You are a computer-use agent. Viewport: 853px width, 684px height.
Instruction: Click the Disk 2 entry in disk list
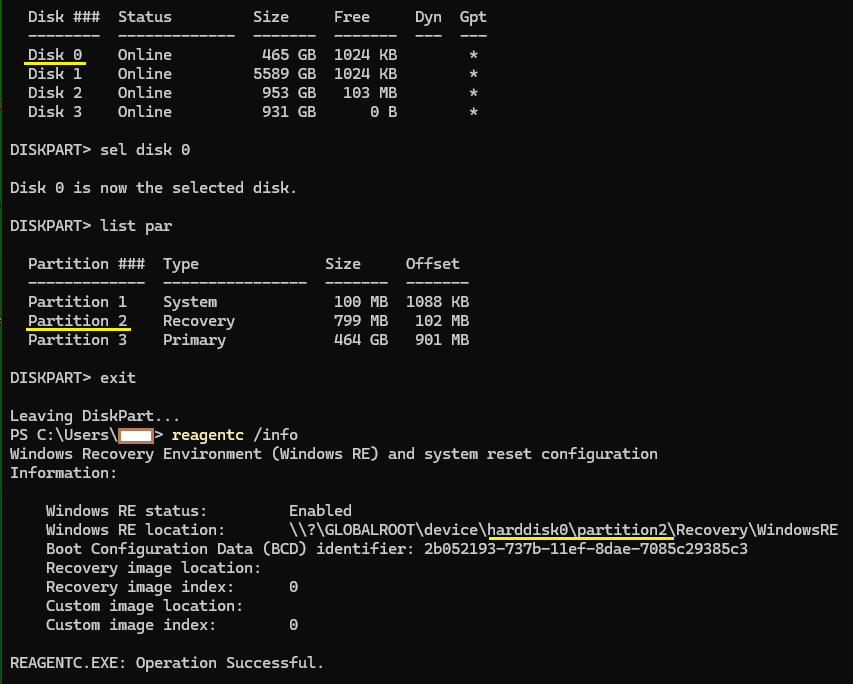coord(54,93)
